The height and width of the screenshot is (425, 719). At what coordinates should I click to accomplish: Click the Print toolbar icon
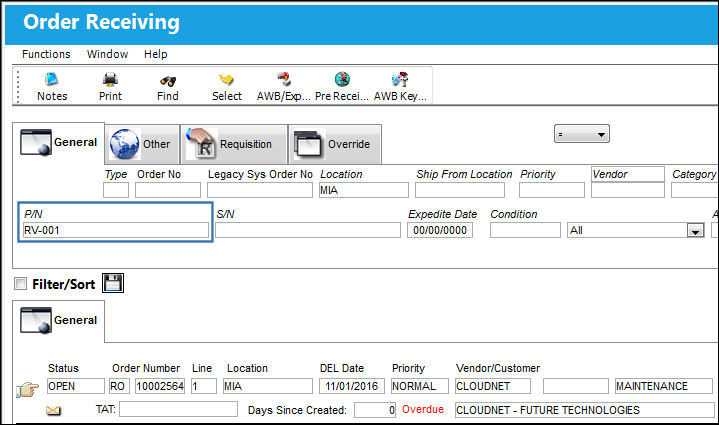110,80
